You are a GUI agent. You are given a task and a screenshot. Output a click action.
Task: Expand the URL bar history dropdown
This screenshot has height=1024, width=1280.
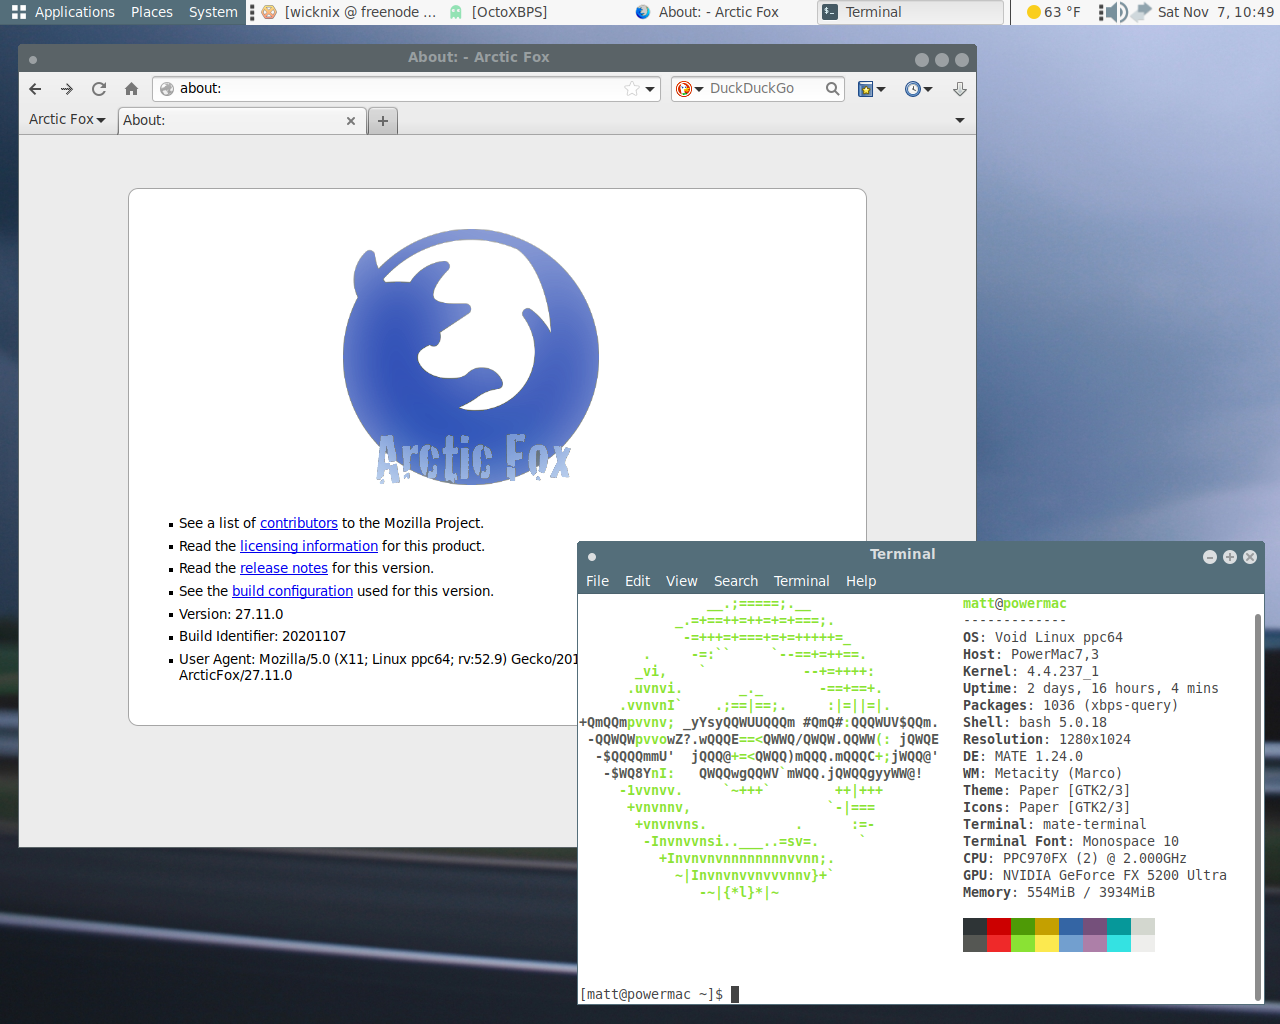(650, 89)
